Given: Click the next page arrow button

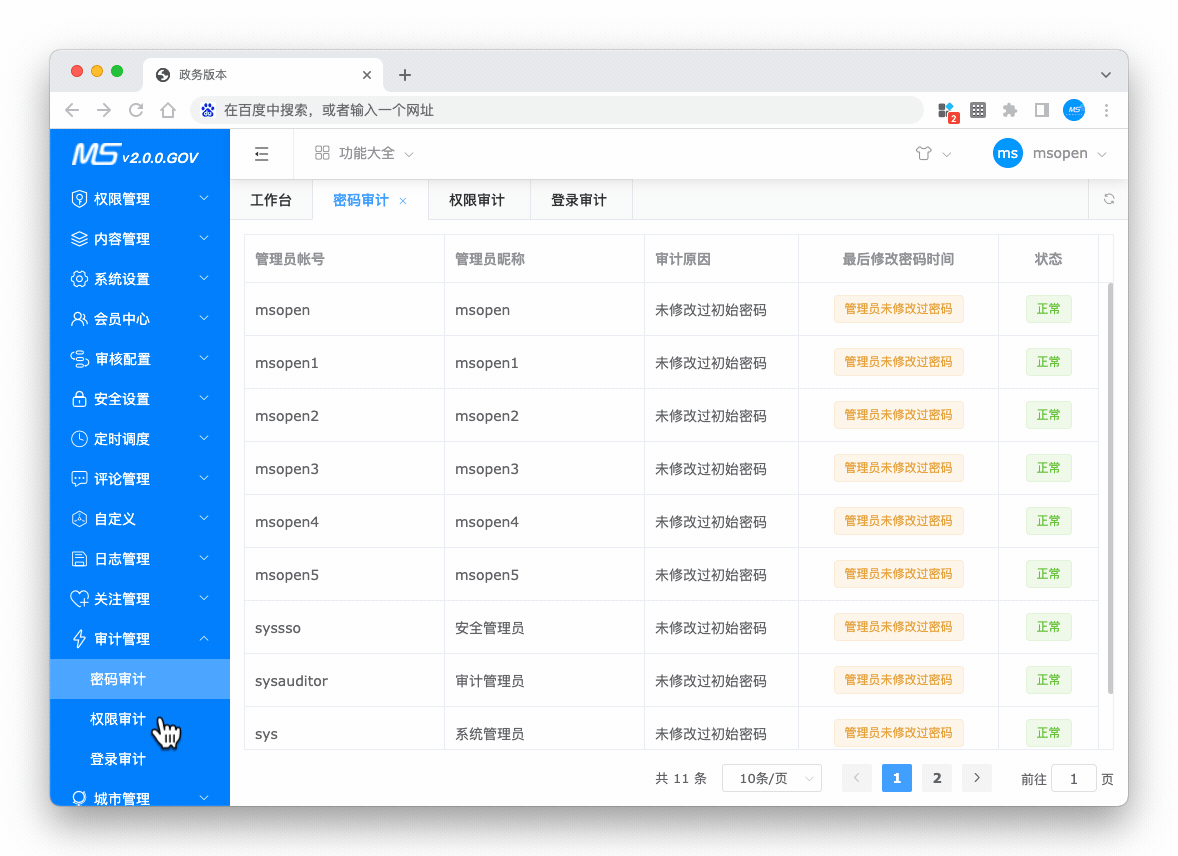Looking at the screenshot, I should point(976,778).
